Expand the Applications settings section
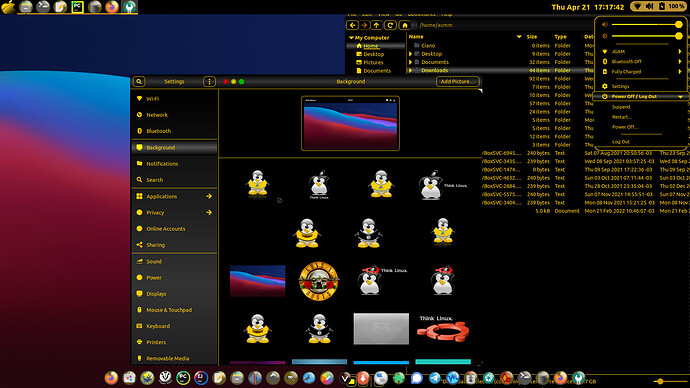 click(x=209, y=196)
